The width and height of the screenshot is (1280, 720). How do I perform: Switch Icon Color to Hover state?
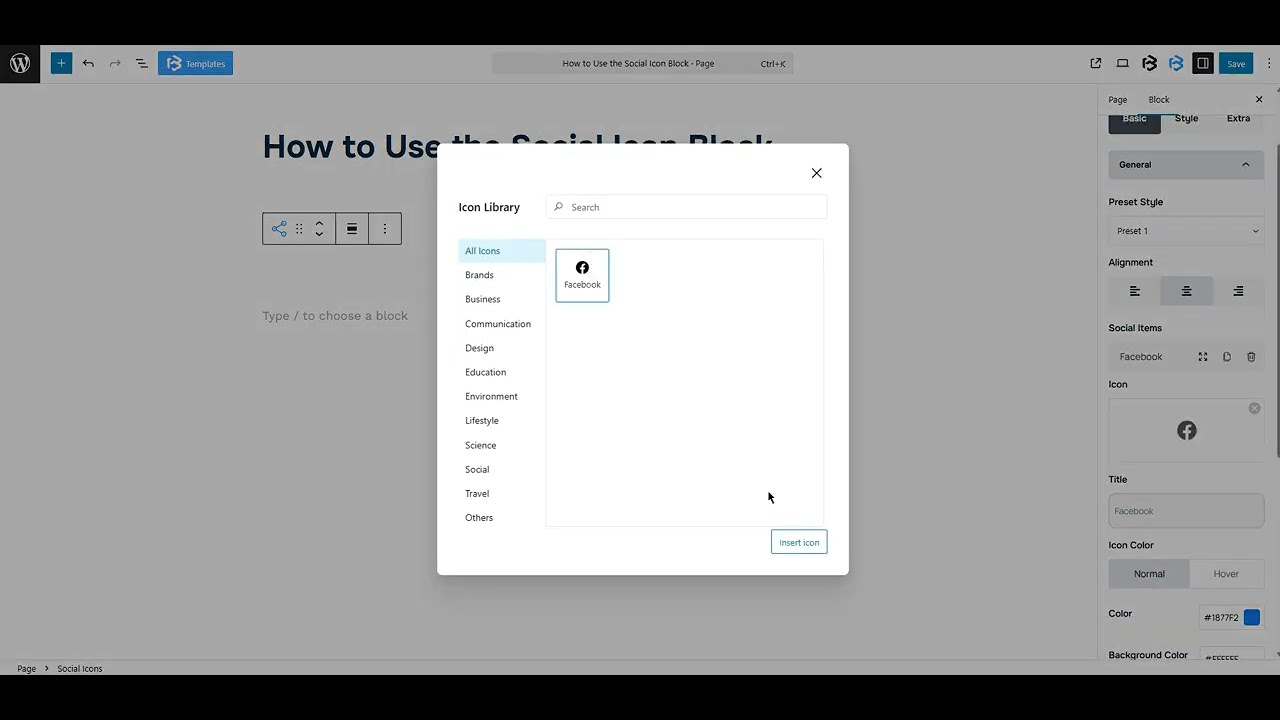point(1226,573)
